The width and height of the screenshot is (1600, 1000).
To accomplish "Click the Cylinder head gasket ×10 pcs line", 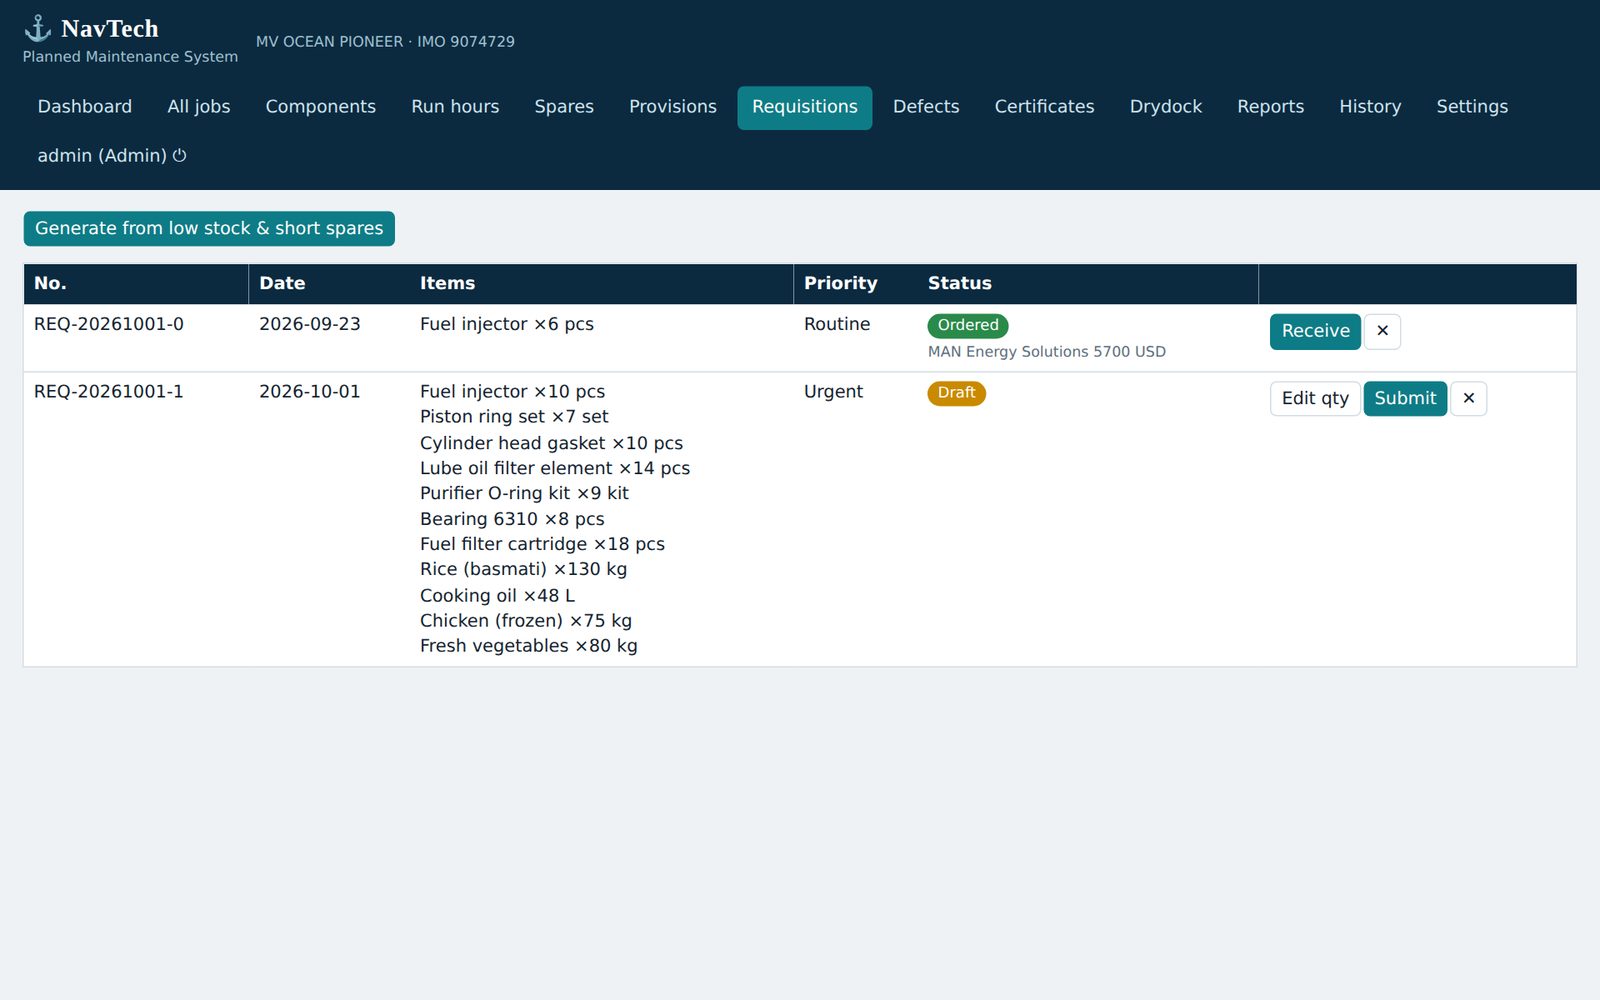I will click(x=552, y=443).
